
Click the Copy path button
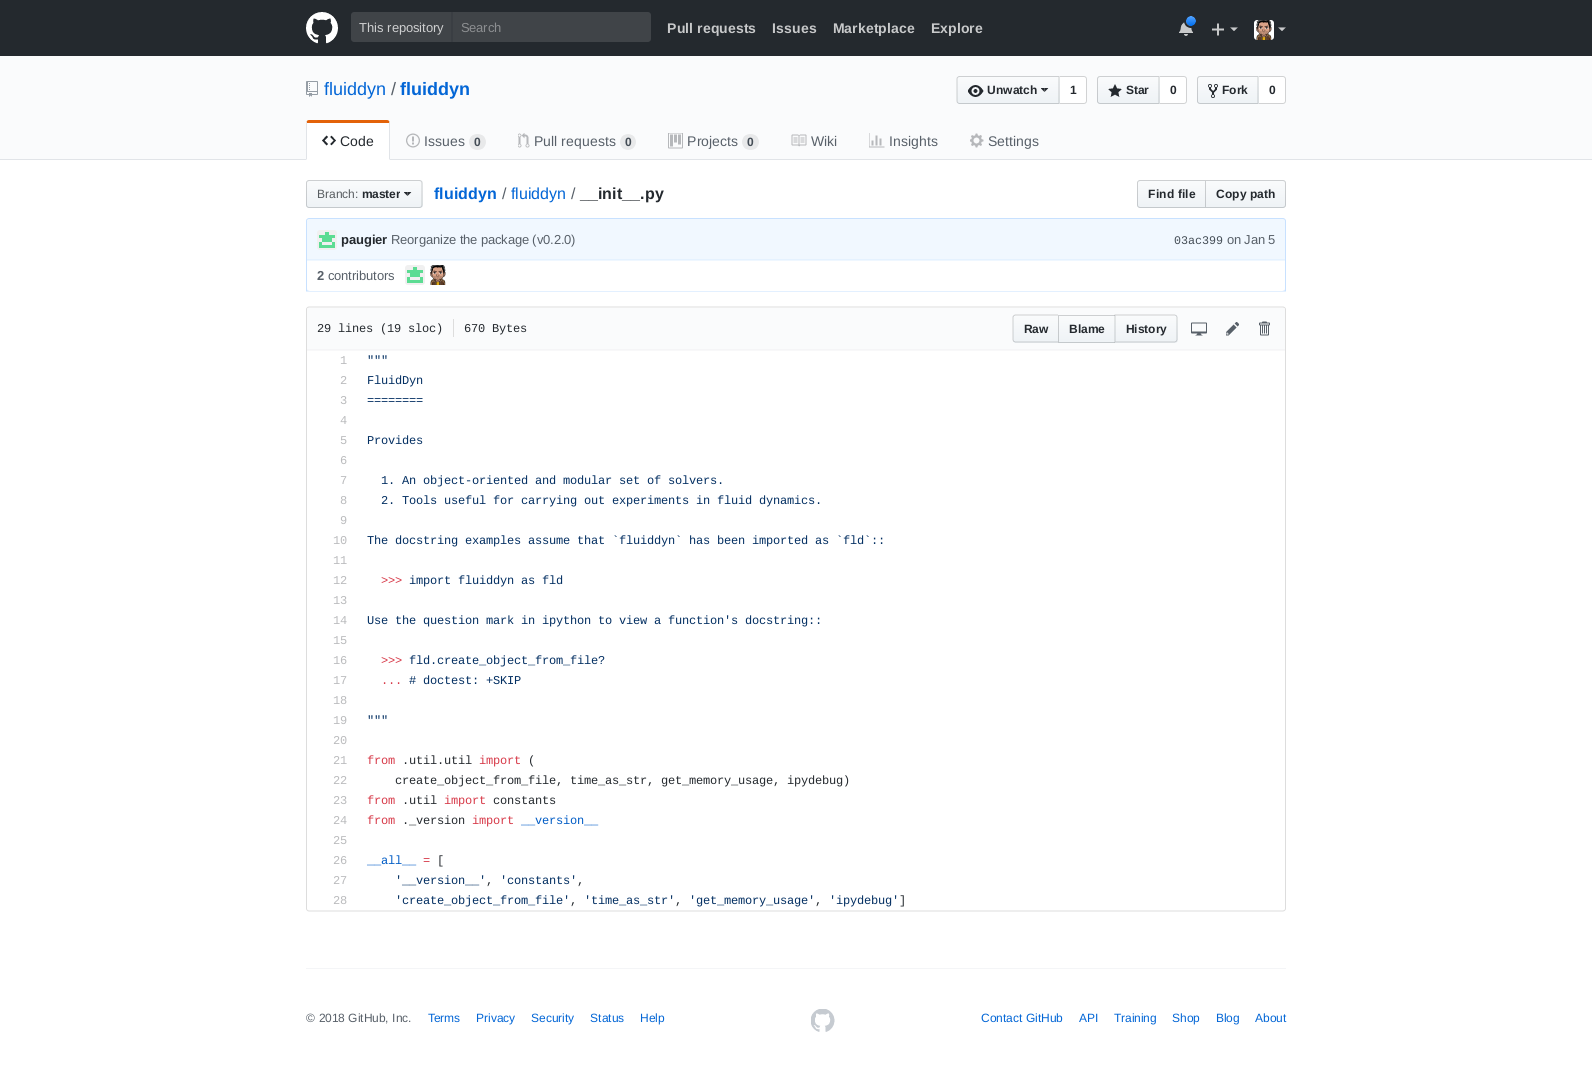1245,194
